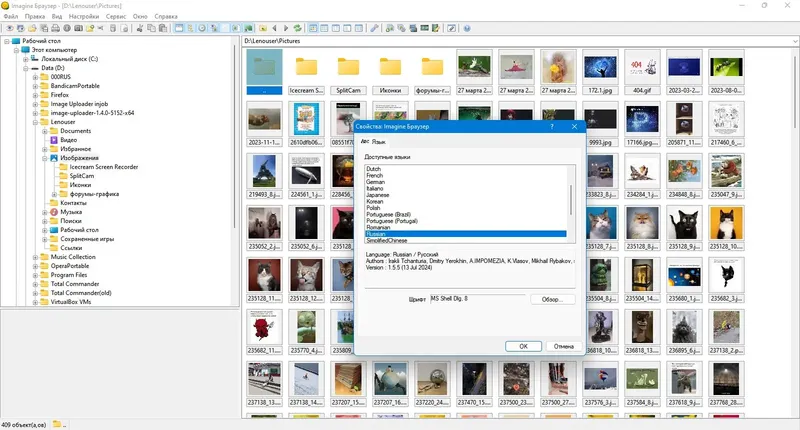This screenshot has height=430, width=800.
Task: Open the Настройки menu
Action: (84, 16)
